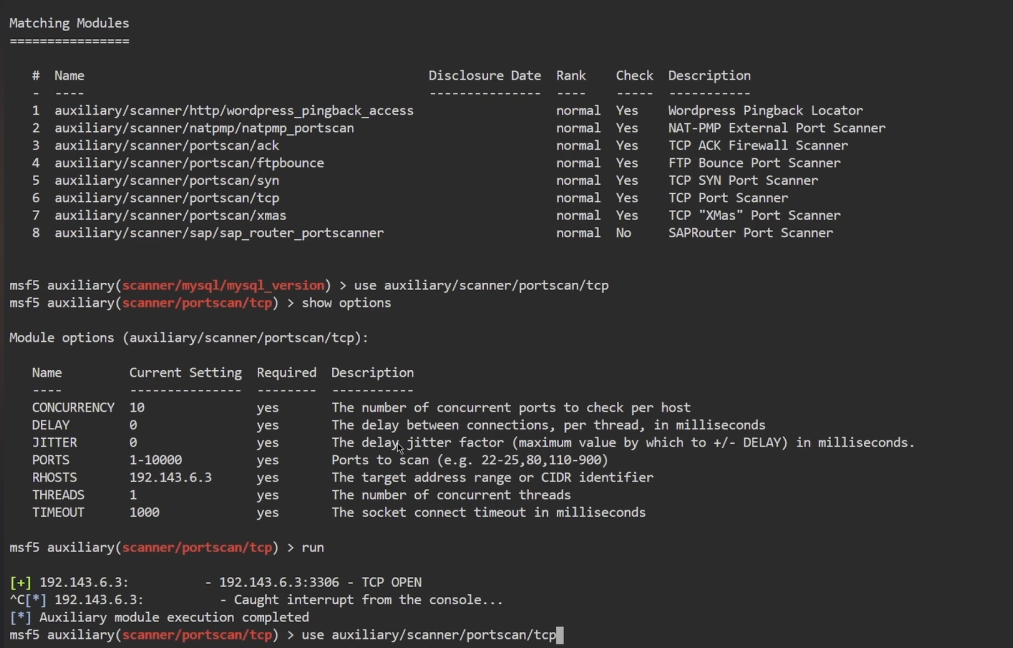Select the CONCURRENCY option name
This screenshot has height=648, width=1013.
(x=73, y=407)
